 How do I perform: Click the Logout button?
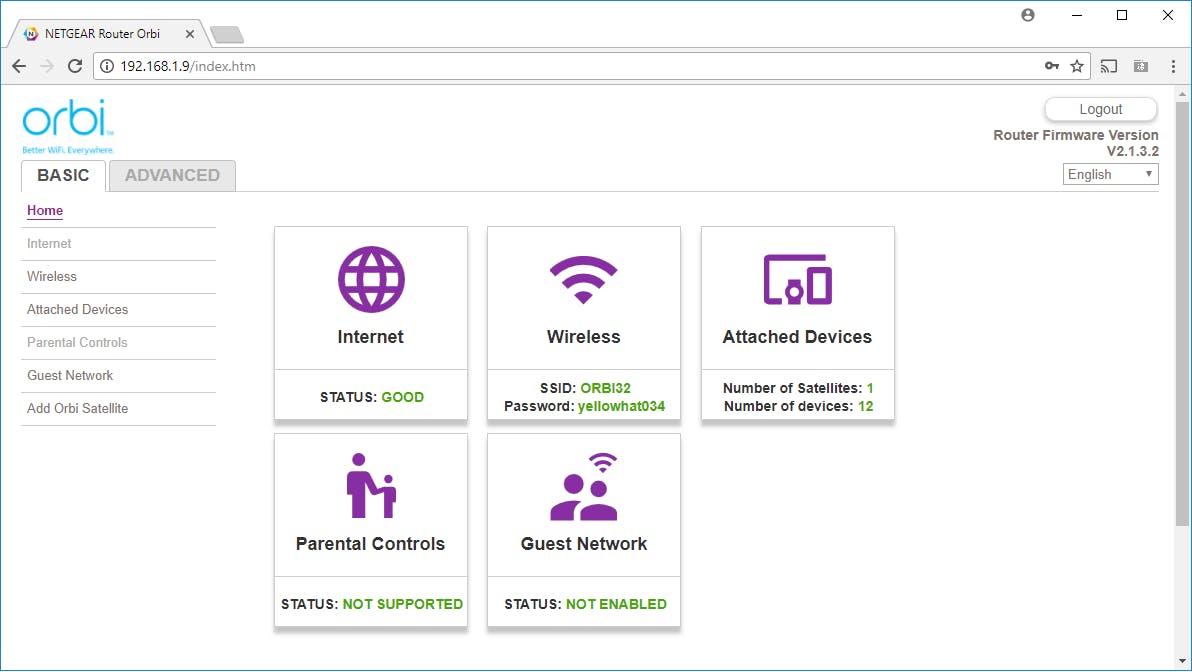click(x=1101, y=109)
